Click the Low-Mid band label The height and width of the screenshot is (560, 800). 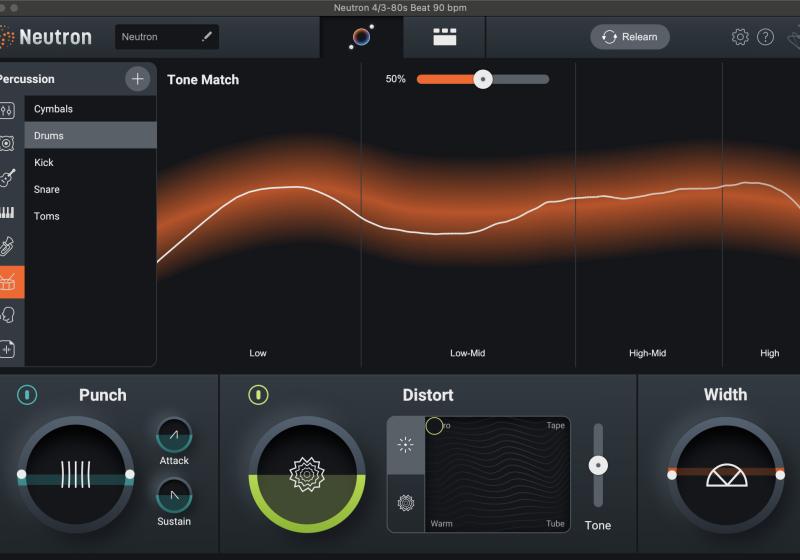click(467, 353)
